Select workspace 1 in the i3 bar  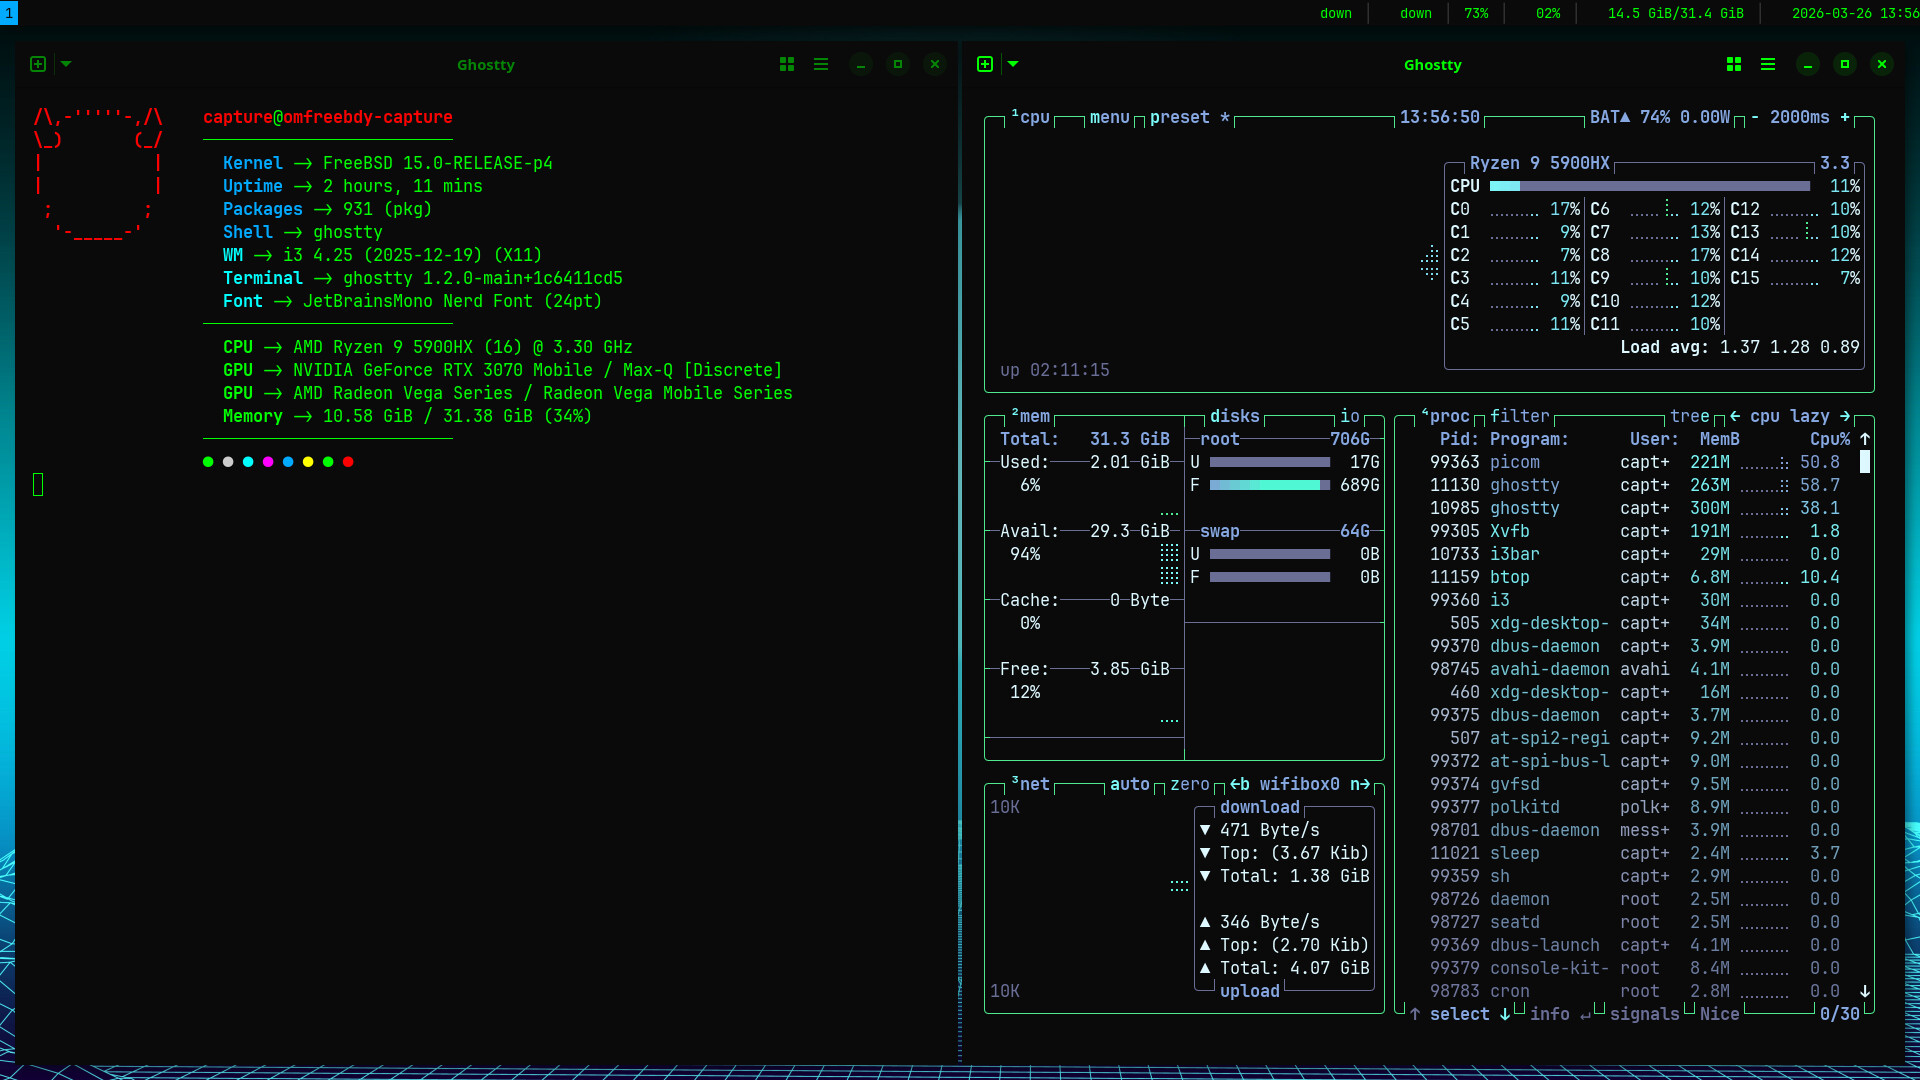coord(10,13)
